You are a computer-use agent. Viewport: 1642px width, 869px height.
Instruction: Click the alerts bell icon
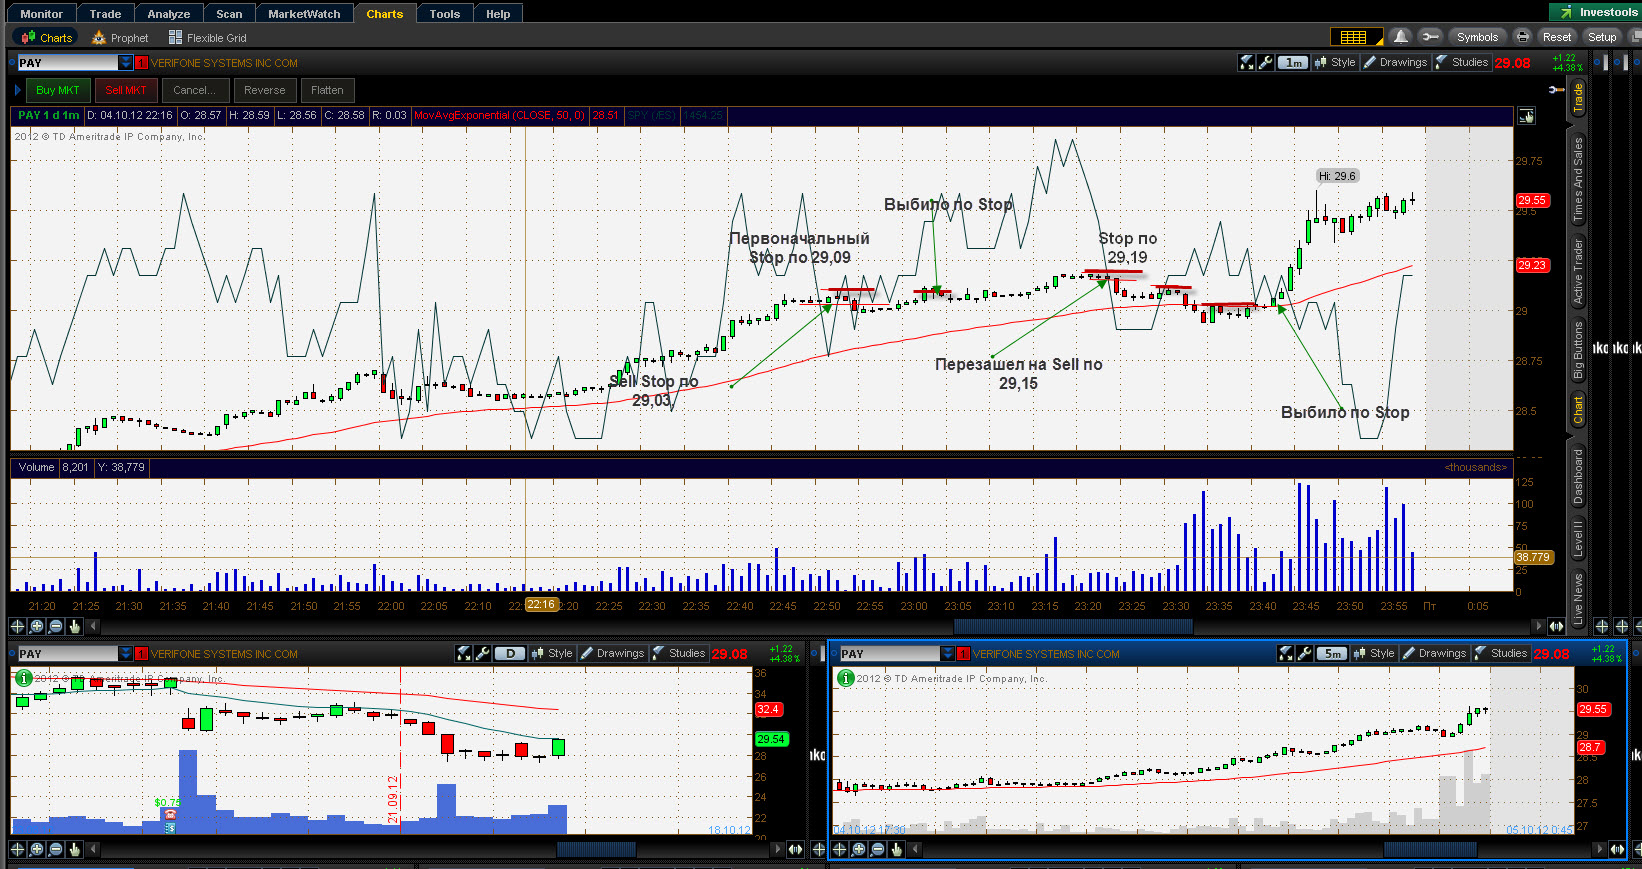[1401, 37]
